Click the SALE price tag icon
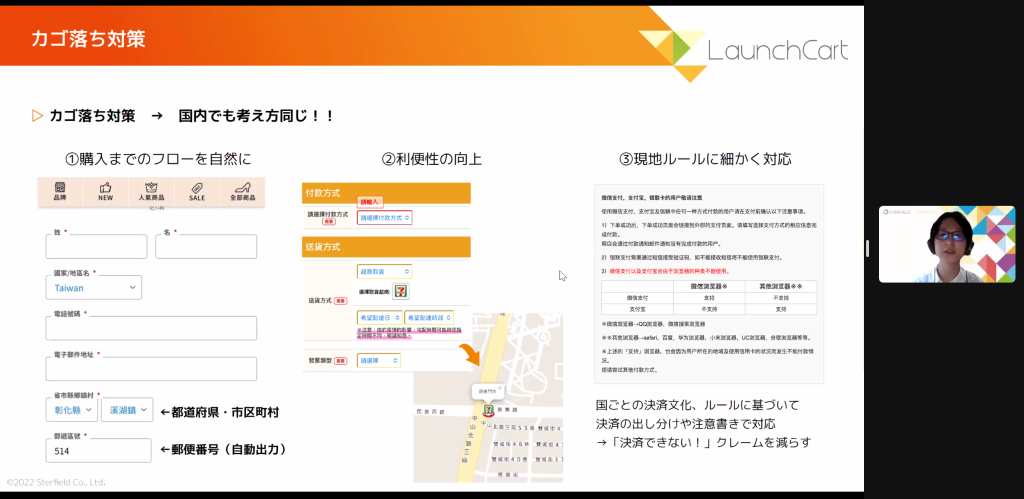 [x=197, y=191]
